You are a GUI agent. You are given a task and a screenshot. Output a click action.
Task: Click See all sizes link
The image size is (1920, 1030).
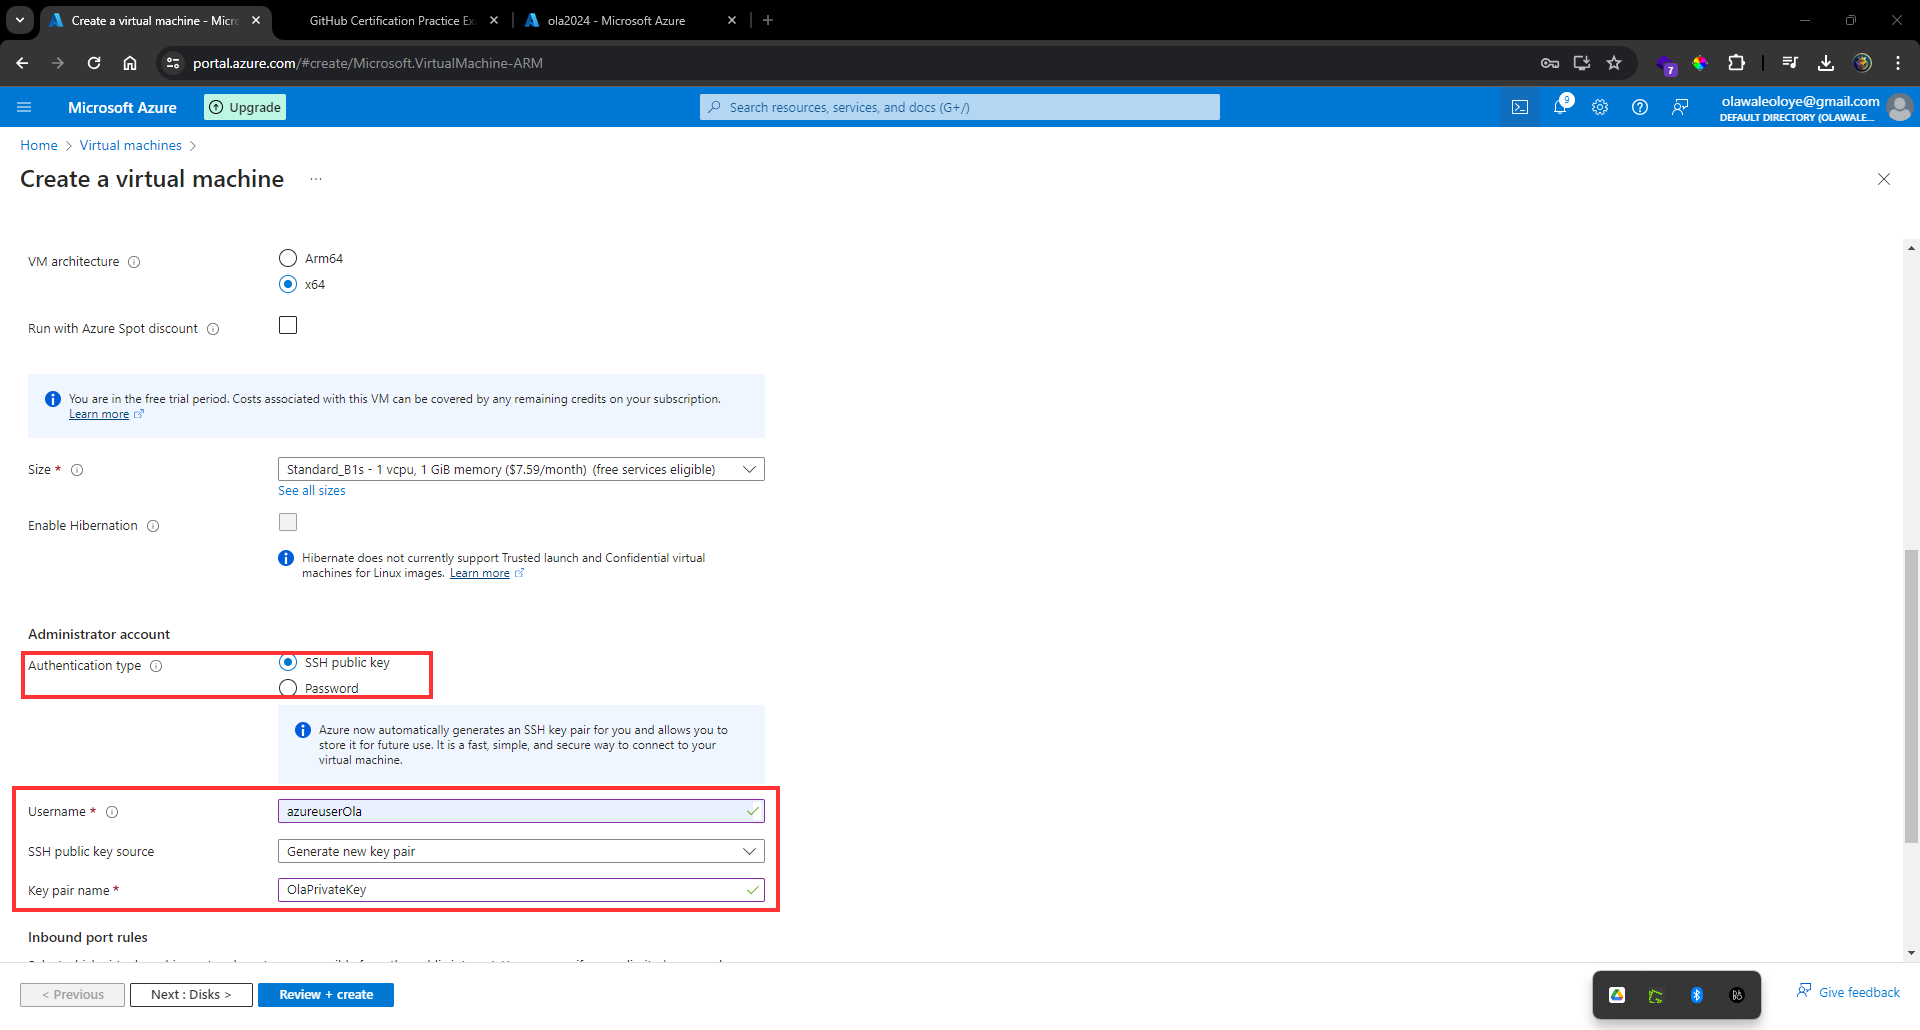click(x=312, y=491)
